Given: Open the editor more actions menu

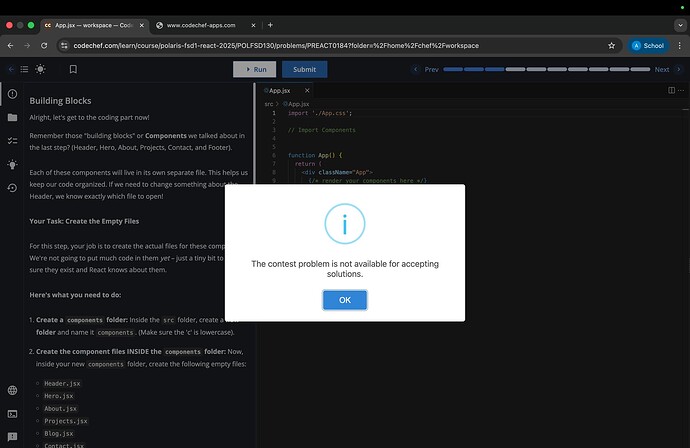Looking at the screenshot, I should coord(681,90).
